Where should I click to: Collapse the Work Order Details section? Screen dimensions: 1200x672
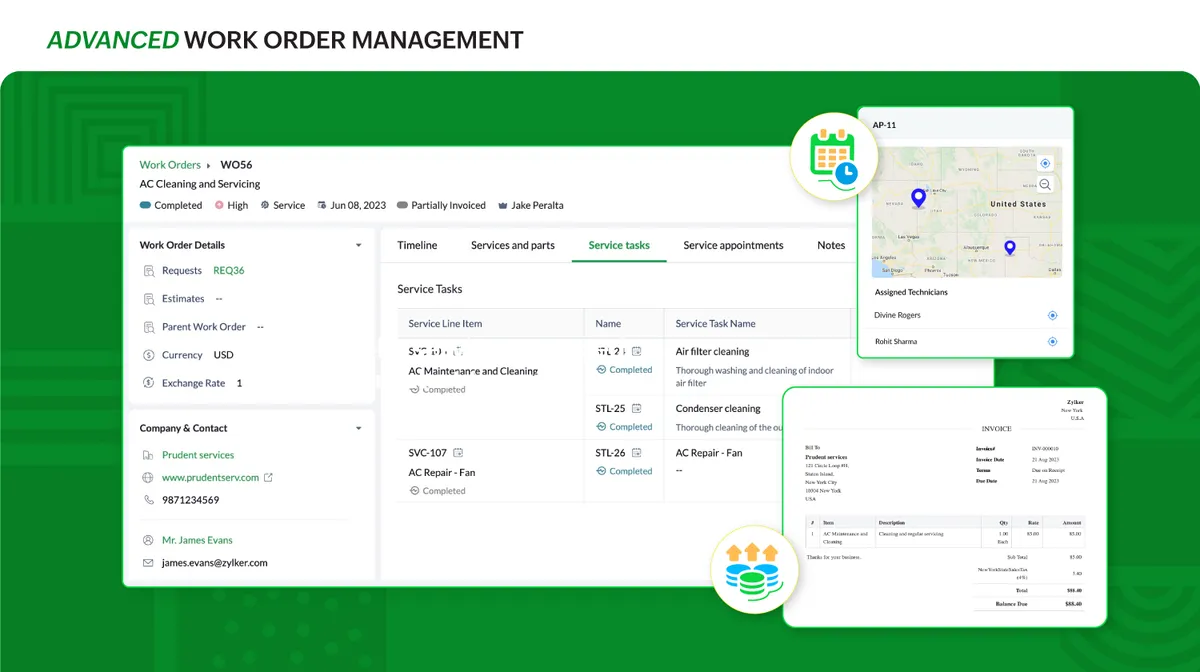(359, 245)
